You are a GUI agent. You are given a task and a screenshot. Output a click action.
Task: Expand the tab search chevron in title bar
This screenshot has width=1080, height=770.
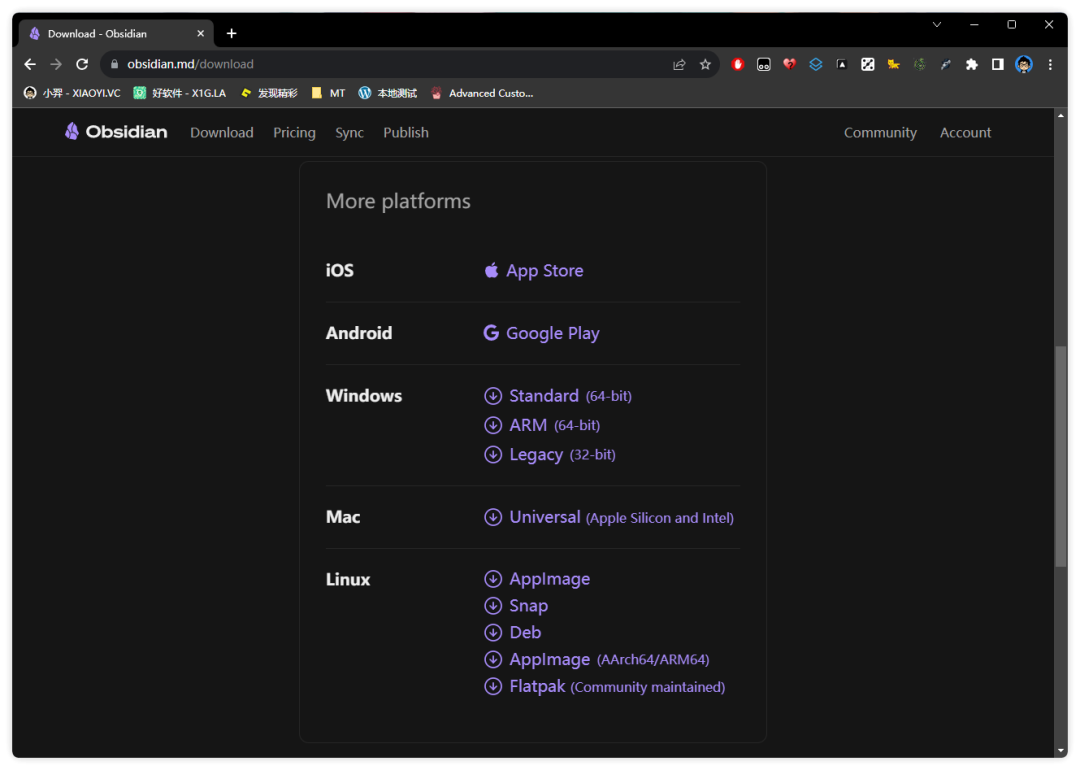[937, 25]
